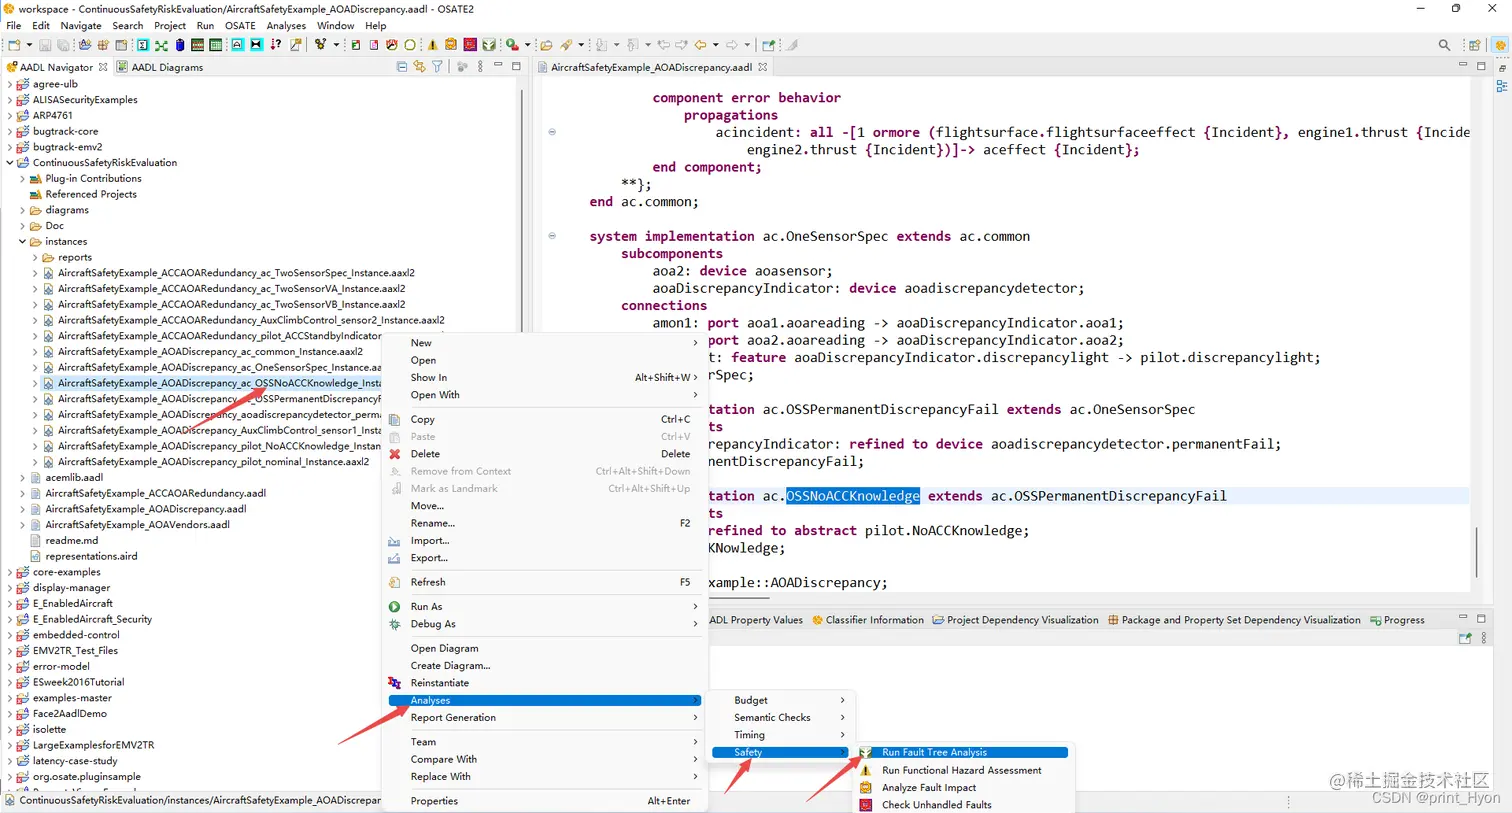This screenshot has height=813, width=1512.
Task: Click the pin icon in the bottom panel
Action: point(1465,638)
